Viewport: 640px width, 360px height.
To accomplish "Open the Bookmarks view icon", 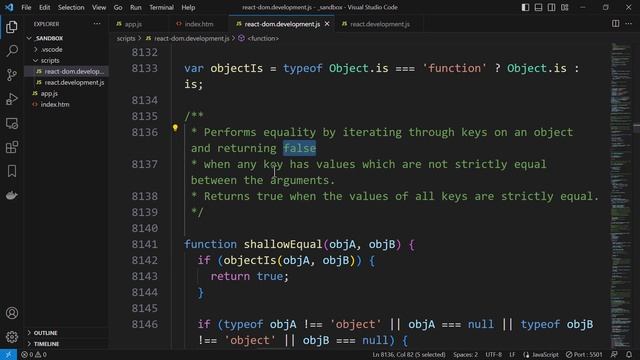I will tap(12, 171).
